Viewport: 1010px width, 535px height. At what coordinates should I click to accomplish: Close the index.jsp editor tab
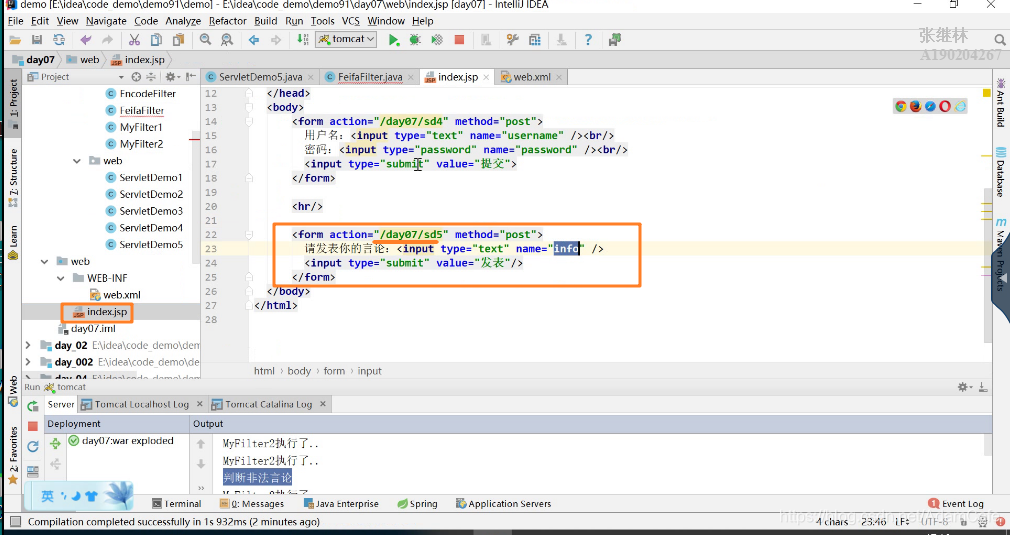pos(486,77)
